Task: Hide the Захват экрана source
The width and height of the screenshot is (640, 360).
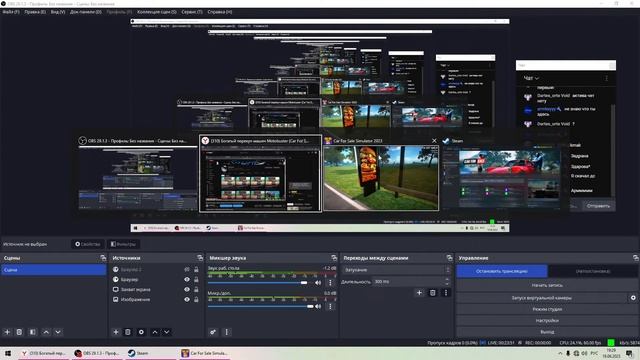Action: (187, 289)
